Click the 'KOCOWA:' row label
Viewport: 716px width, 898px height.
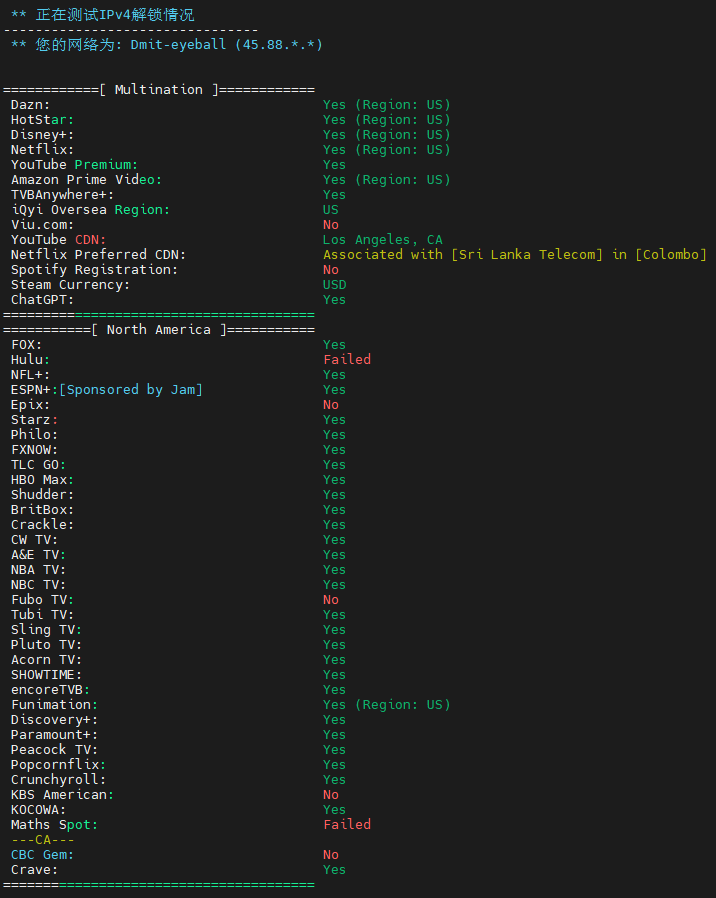click(x=38, y=810)
